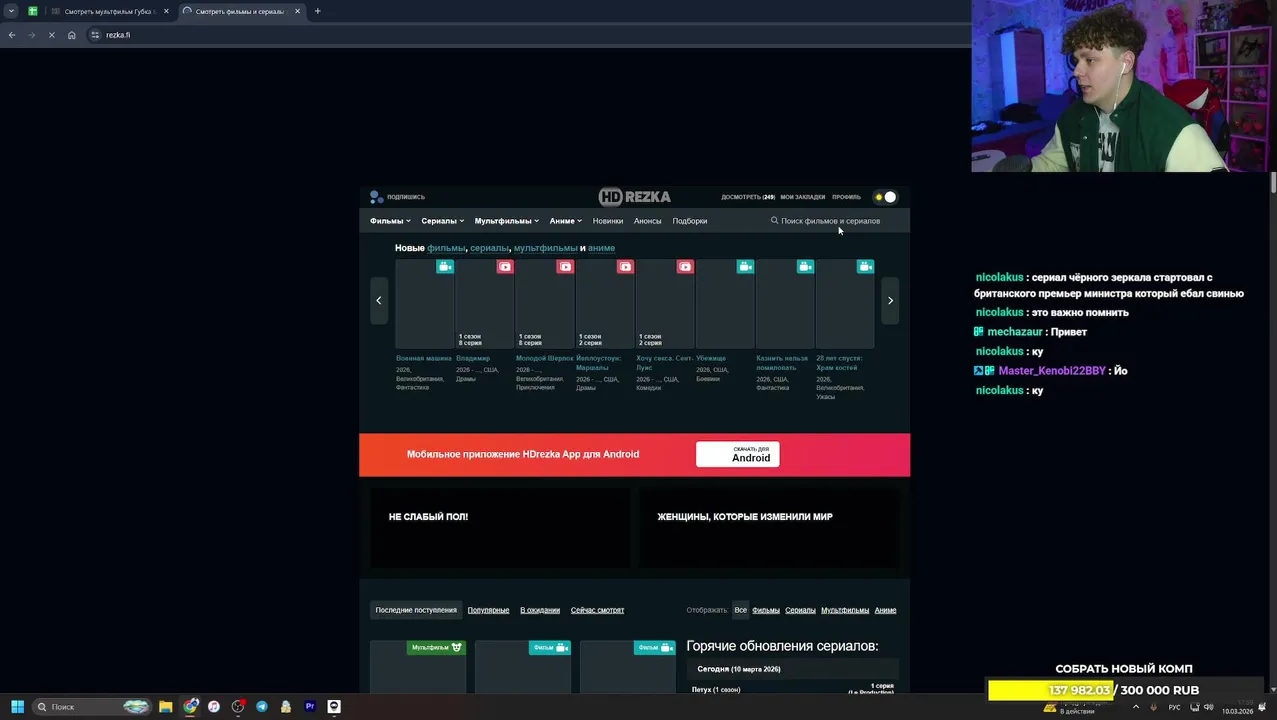Open the Досмотреть (249) link
1277x720 pixels.
point(748,197)
